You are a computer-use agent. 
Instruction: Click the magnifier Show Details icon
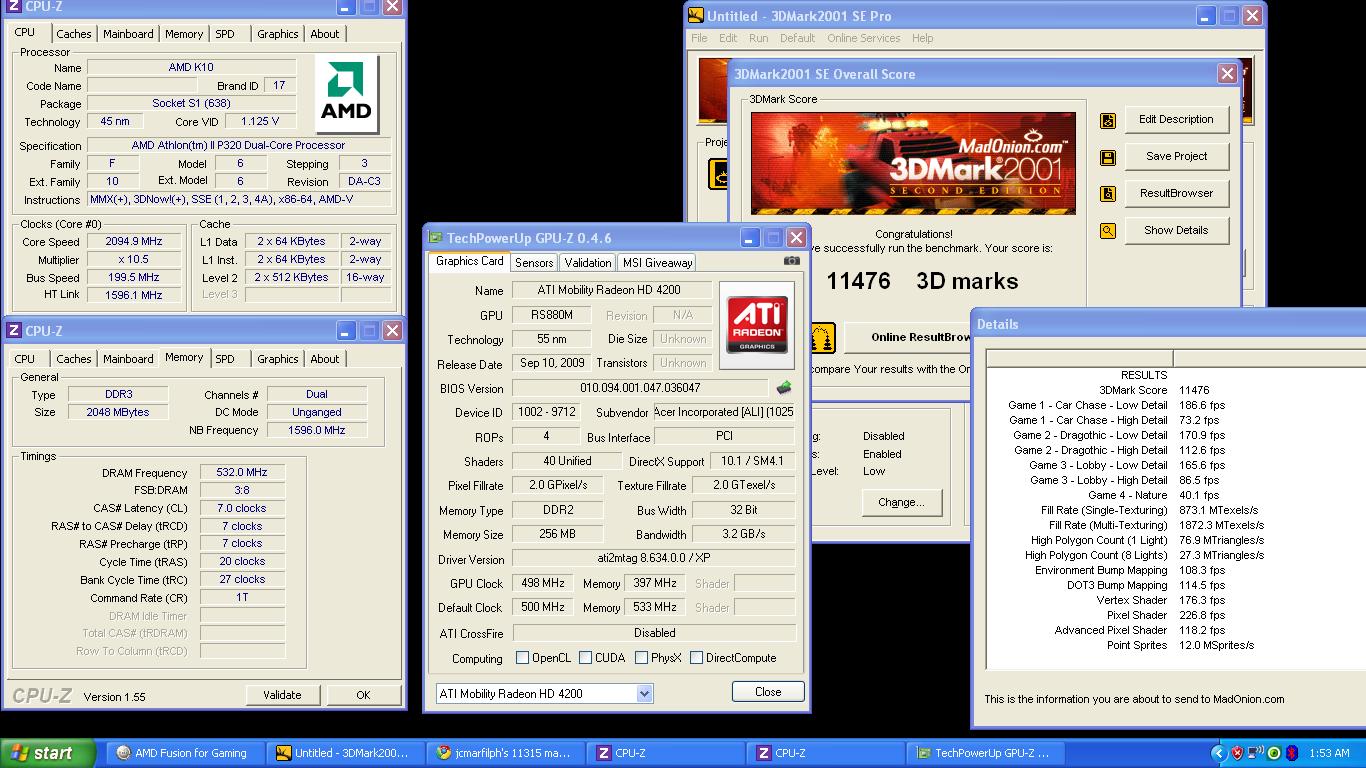coord(1108,231)
